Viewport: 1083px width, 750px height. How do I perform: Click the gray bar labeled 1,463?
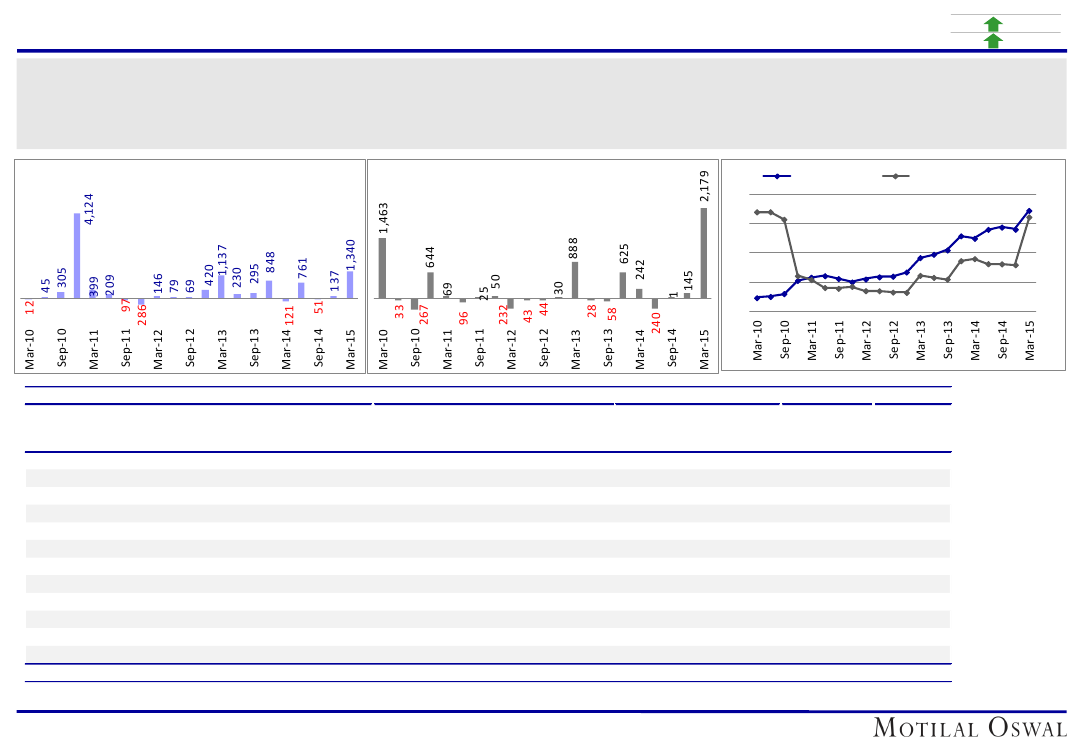click(x=382, y=268)
